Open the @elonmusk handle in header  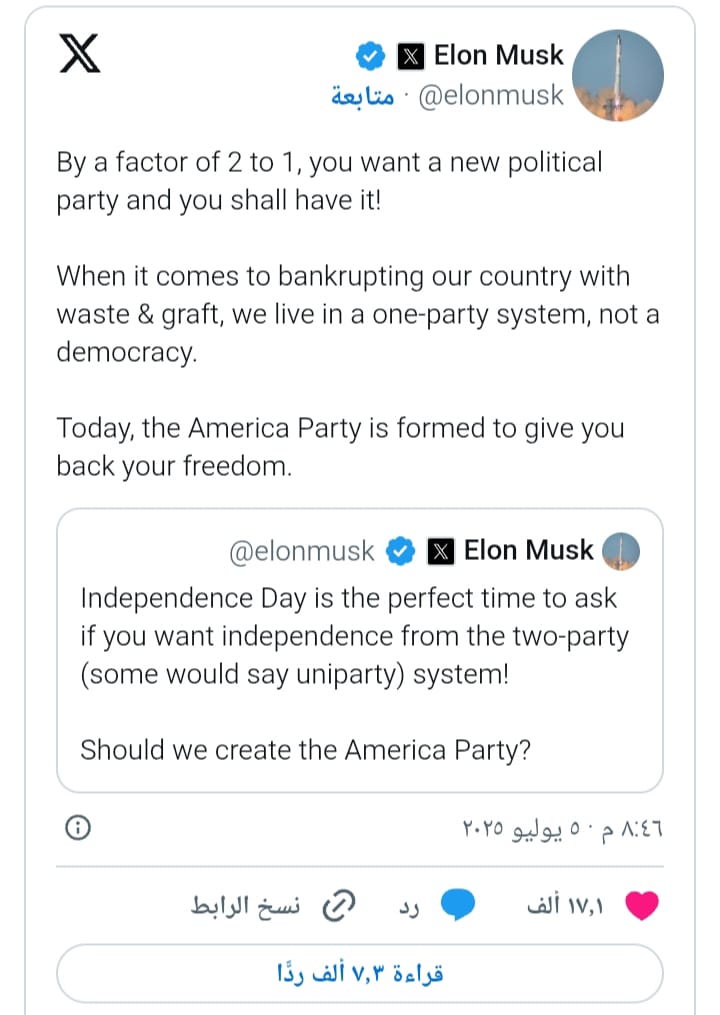coord(490,97)
